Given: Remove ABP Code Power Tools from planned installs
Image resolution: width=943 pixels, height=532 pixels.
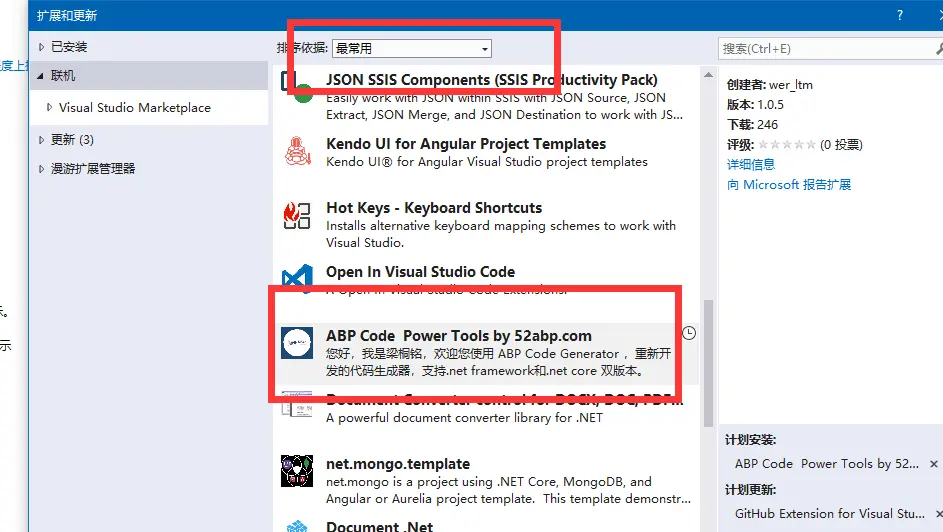Looking at the screenshot, I should [x=933, y=464].
